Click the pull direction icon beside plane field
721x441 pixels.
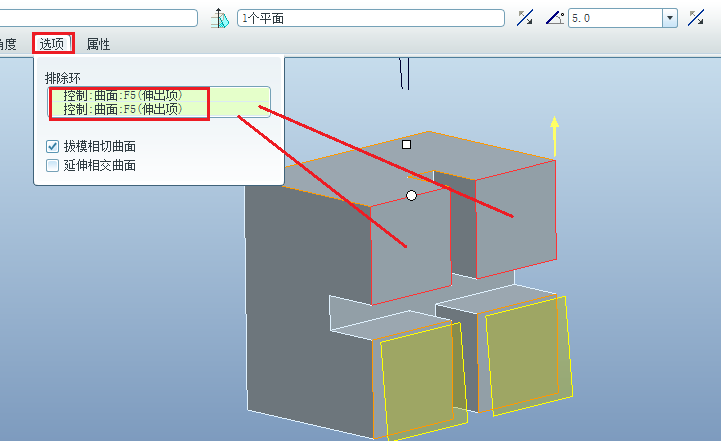coord(222,18)
